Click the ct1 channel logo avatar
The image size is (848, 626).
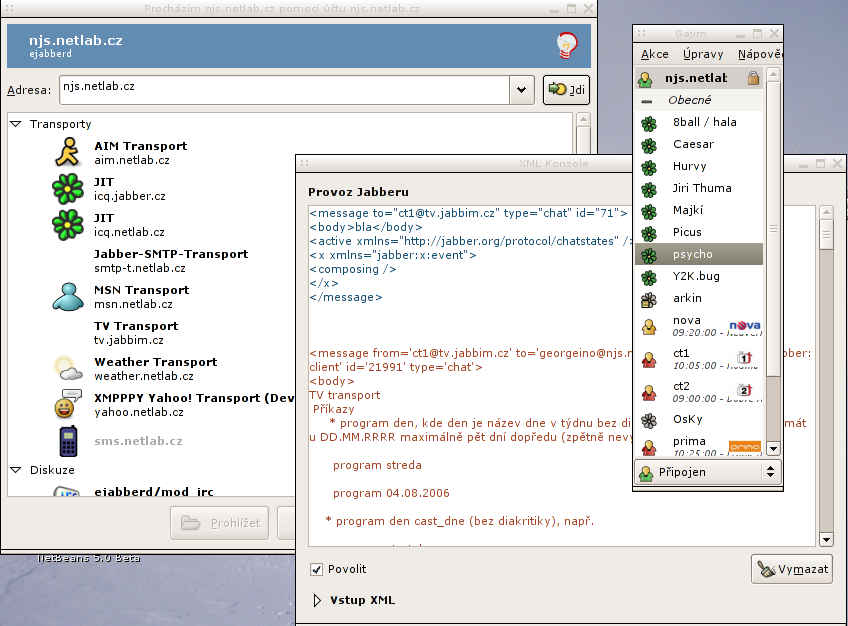(745, 357)
